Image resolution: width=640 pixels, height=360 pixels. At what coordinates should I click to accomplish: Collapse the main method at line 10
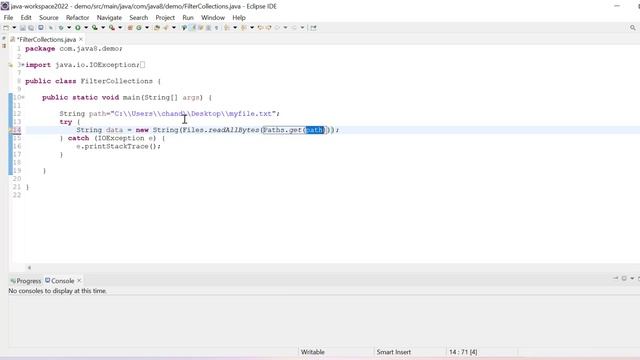23,98
